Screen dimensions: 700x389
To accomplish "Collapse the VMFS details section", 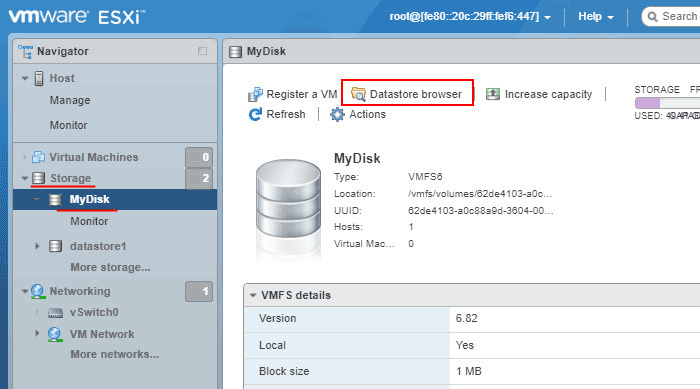I will [253, 295].
